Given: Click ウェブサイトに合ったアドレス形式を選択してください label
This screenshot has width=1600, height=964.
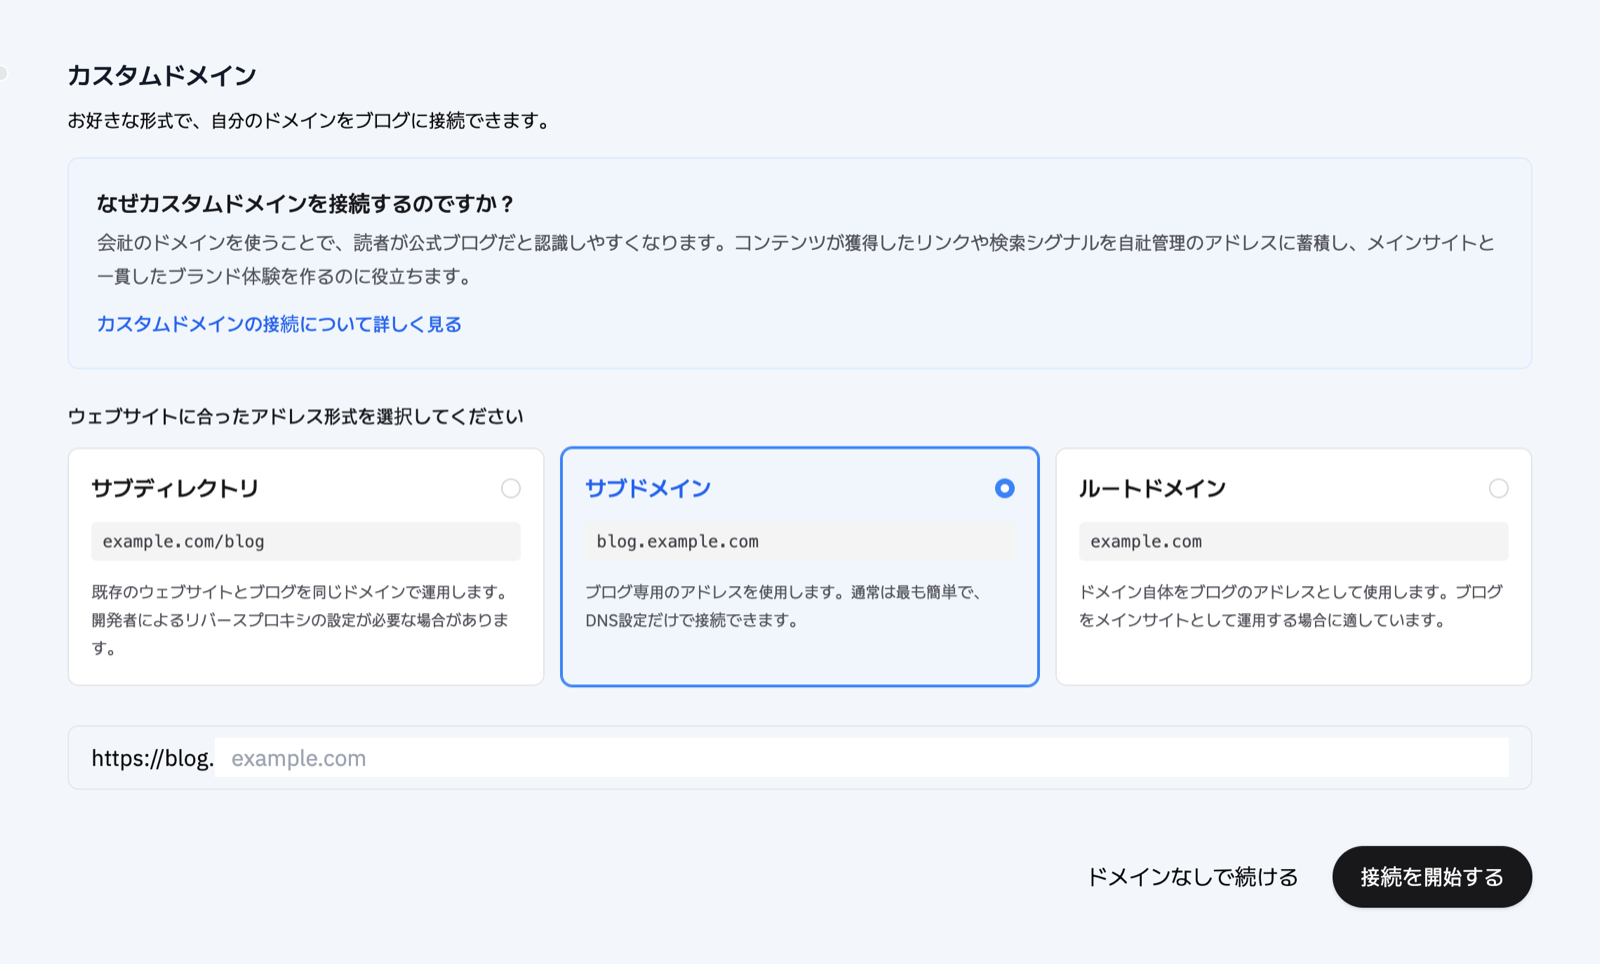Looking at the screenshot, I should coord(295,416).
